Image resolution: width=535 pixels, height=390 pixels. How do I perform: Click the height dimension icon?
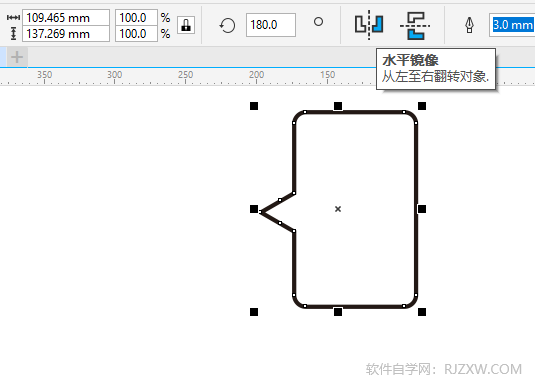(x=13, y=34)
